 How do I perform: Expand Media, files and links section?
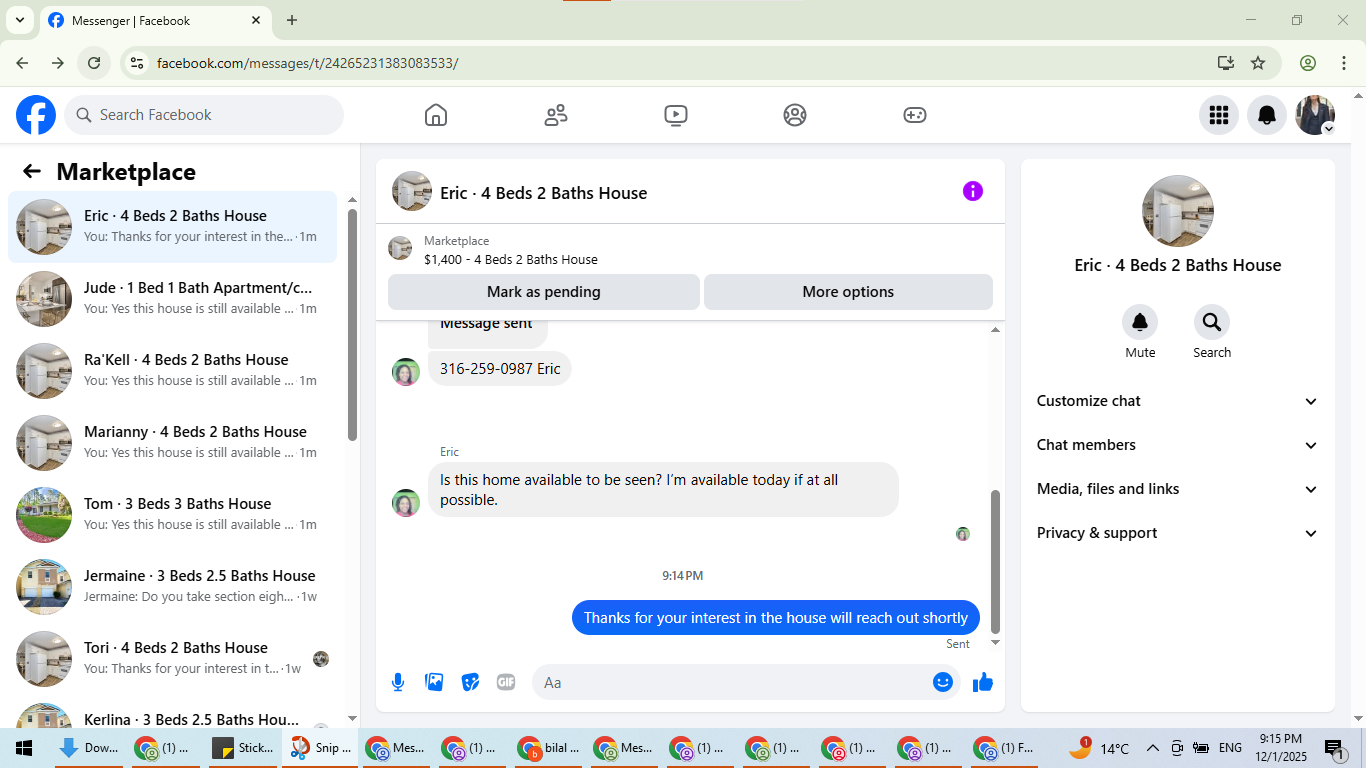click(x=1178, y=489)
